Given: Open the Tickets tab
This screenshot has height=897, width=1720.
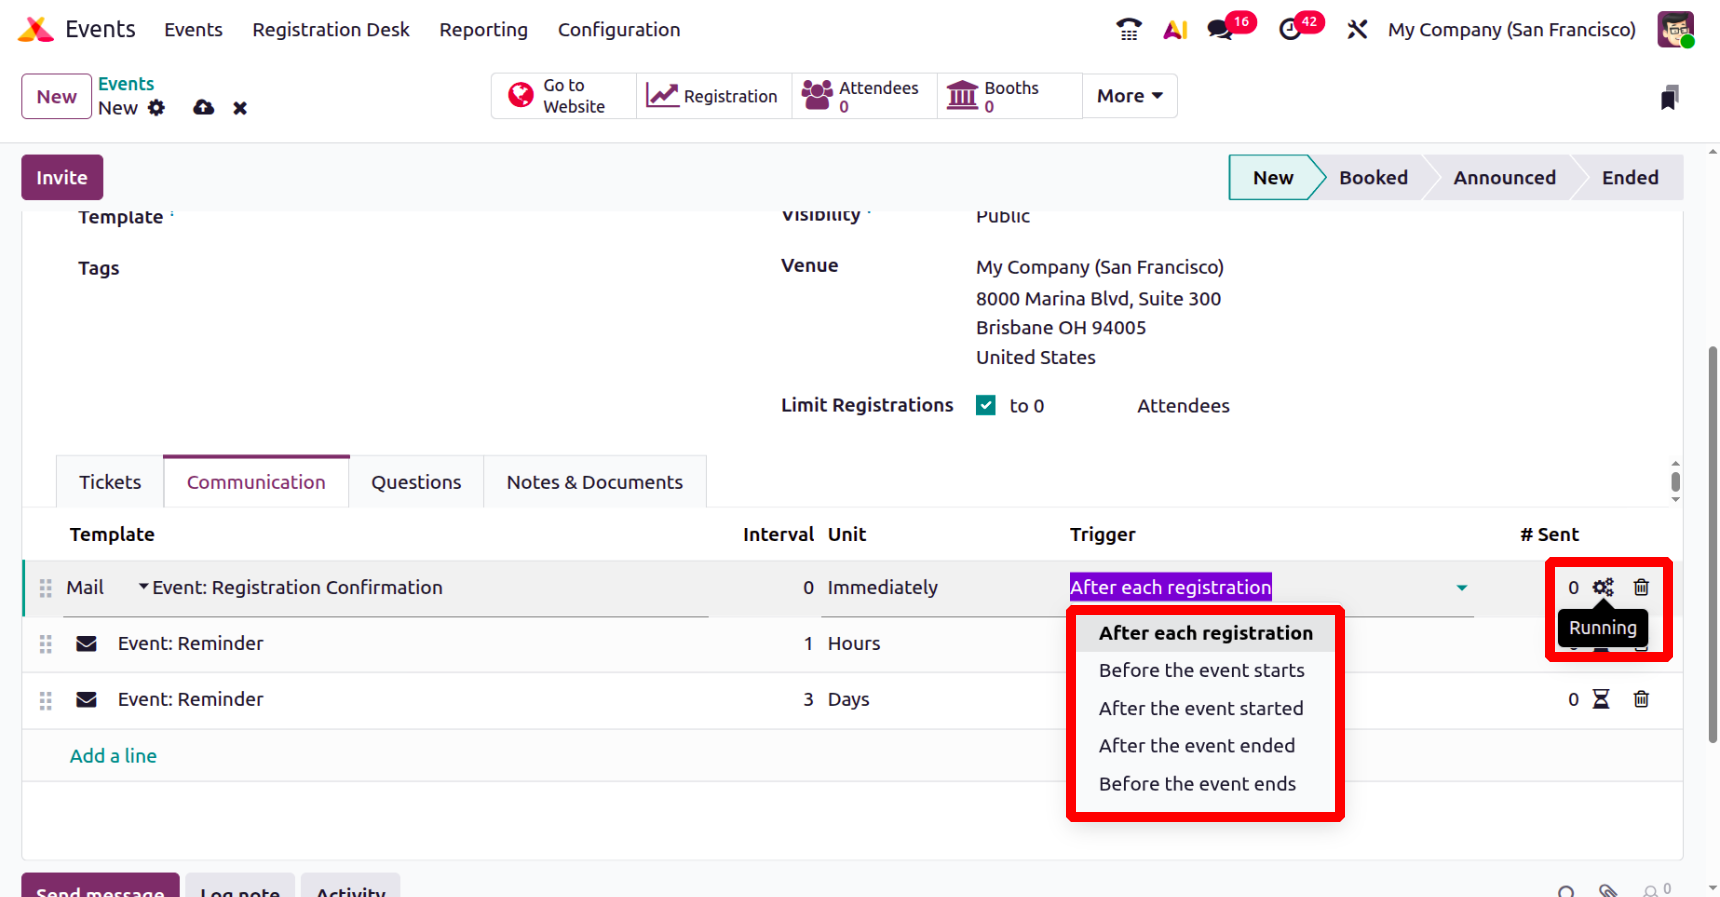Looking at the screenshot, I should tap(110, 482).
